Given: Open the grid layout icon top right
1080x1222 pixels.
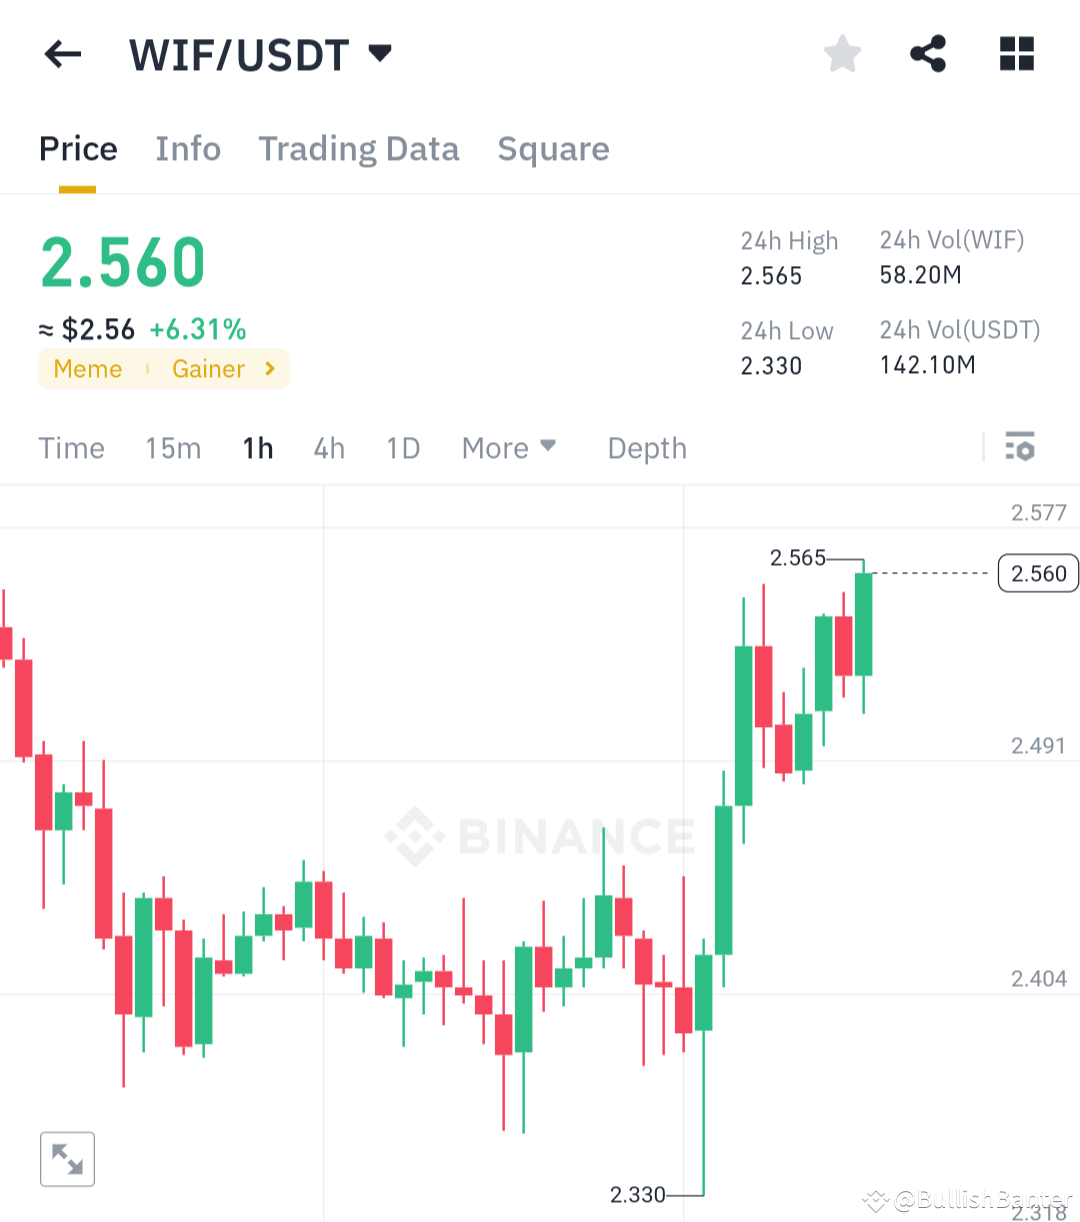Looking at the screenshot, I should pyautogui.click(x=1016, y=54).
